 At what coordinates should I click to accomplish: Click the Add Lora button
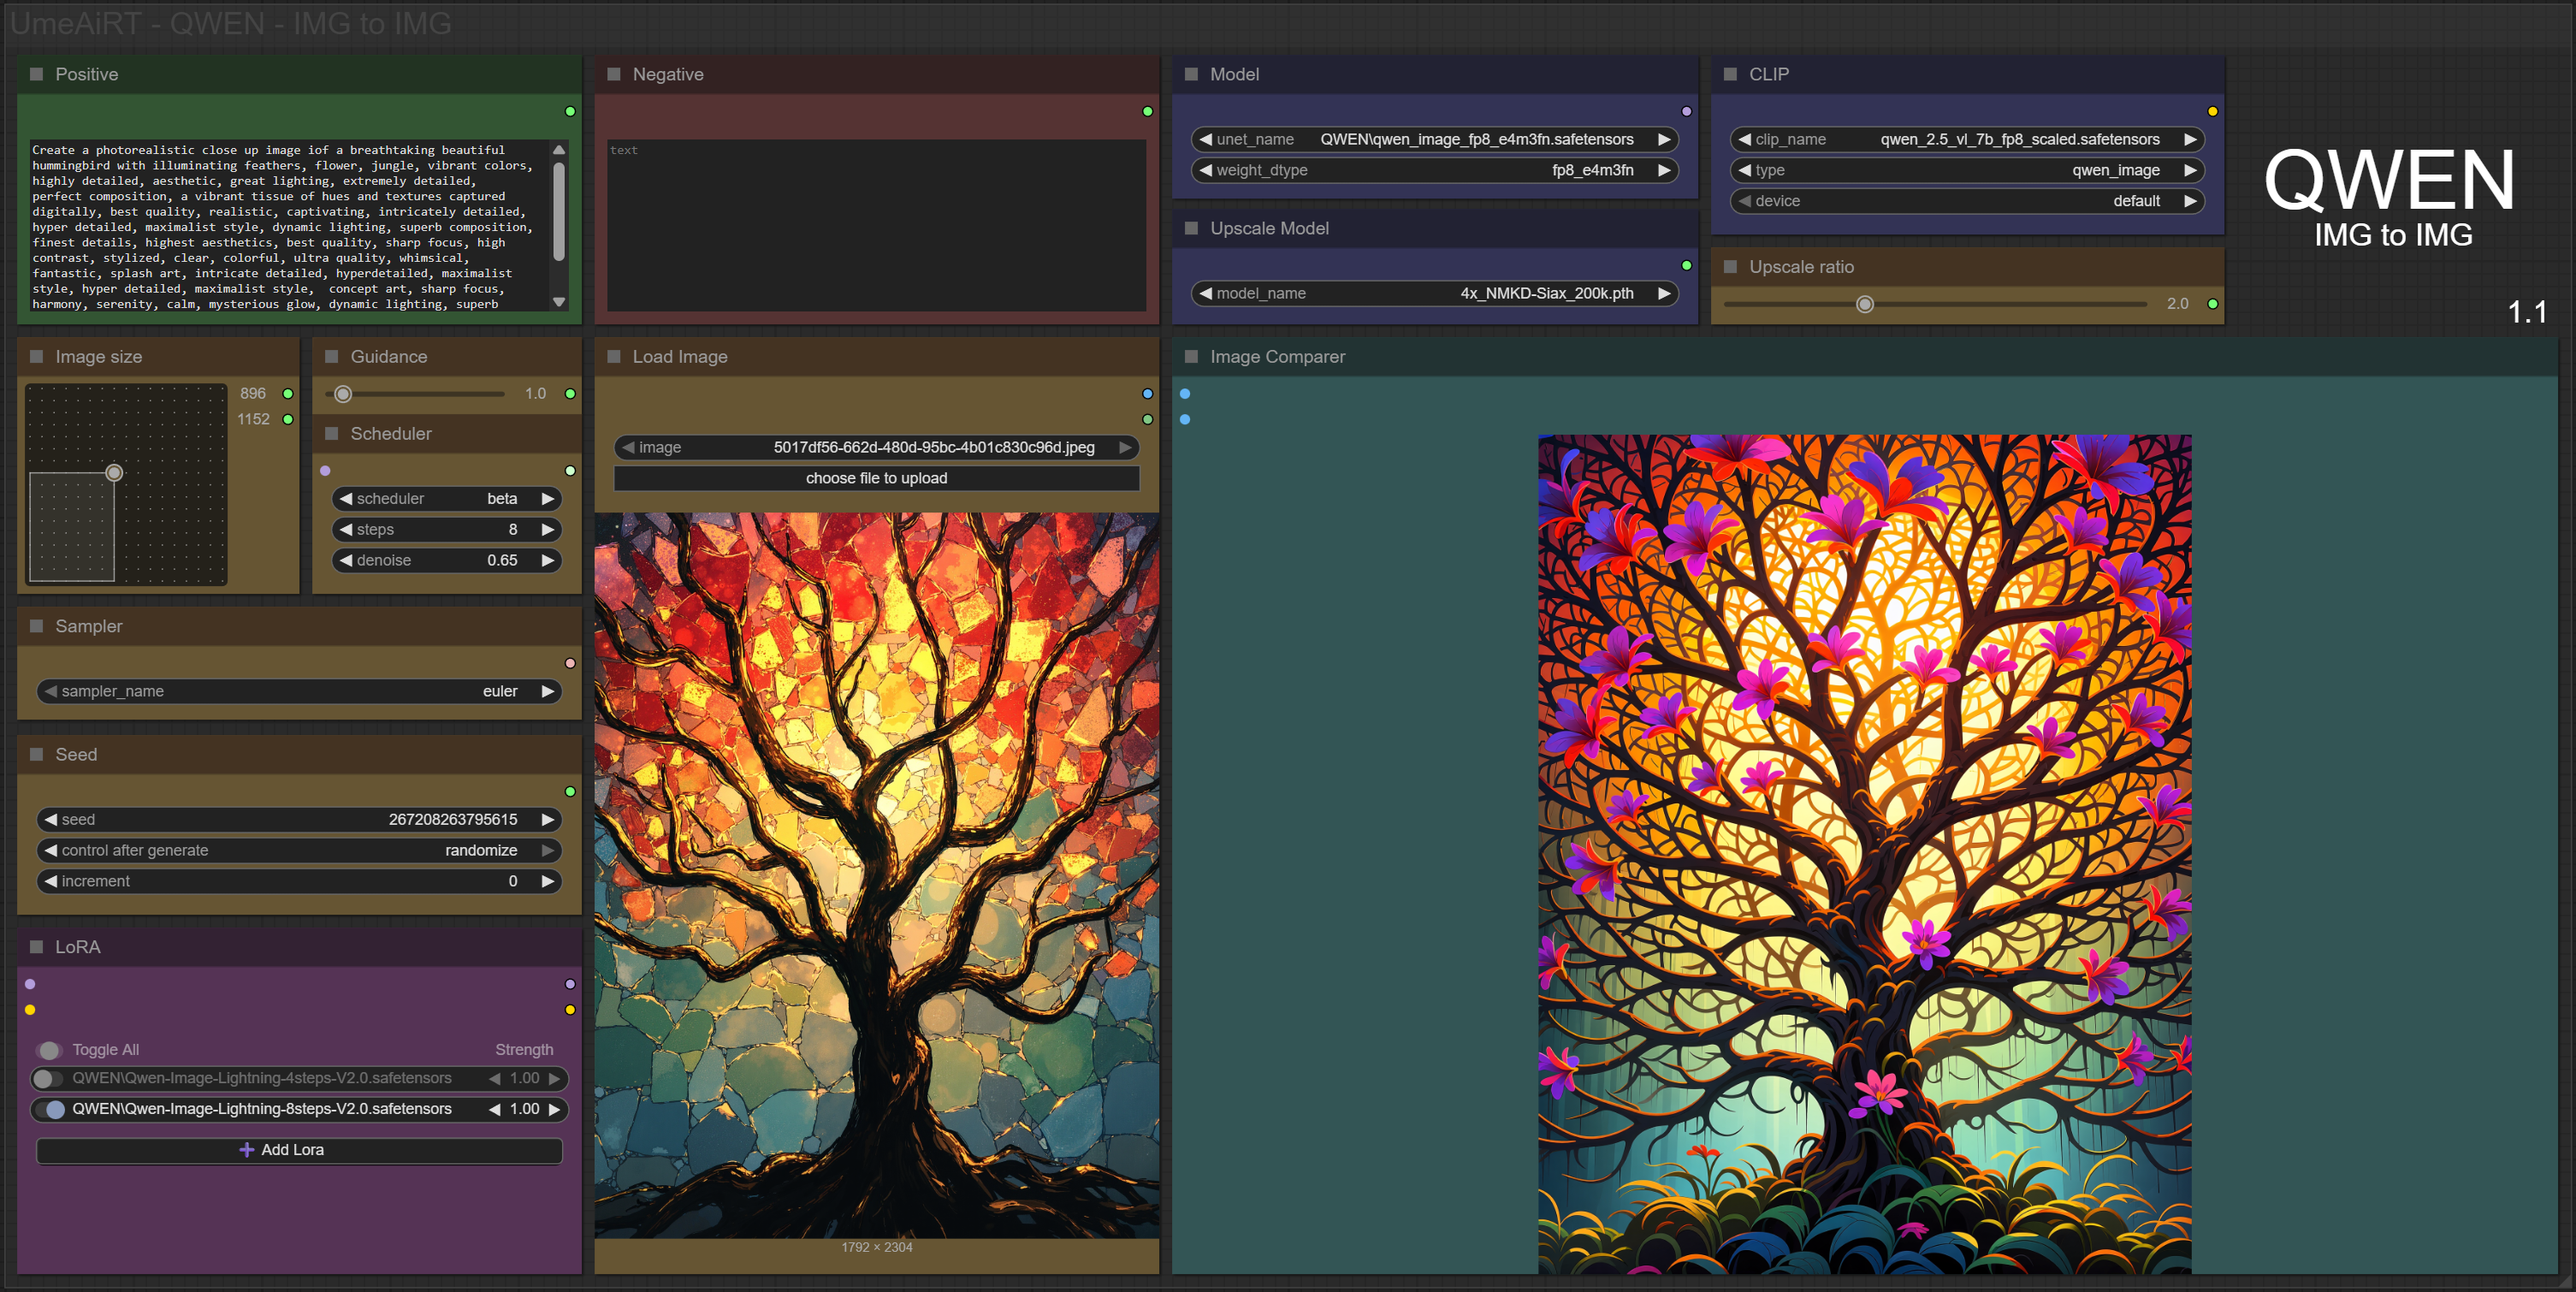click(x=299, y=1150)
